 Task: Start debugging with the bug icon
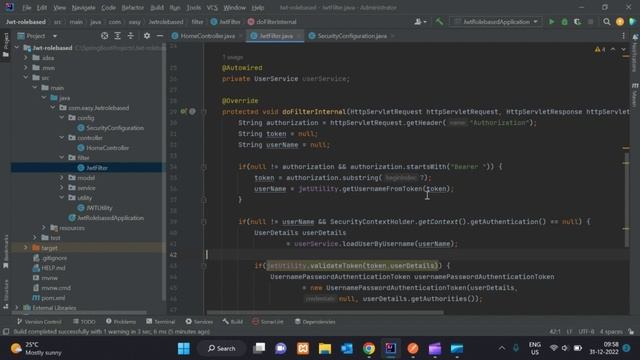coord(564,22)
